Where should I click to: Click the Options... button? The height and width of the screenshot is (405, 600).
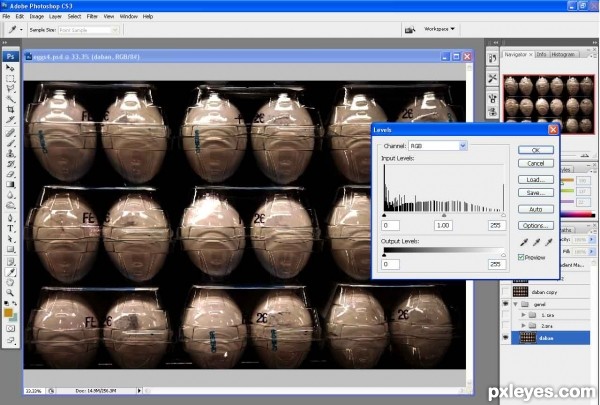(x=536, y=225)
